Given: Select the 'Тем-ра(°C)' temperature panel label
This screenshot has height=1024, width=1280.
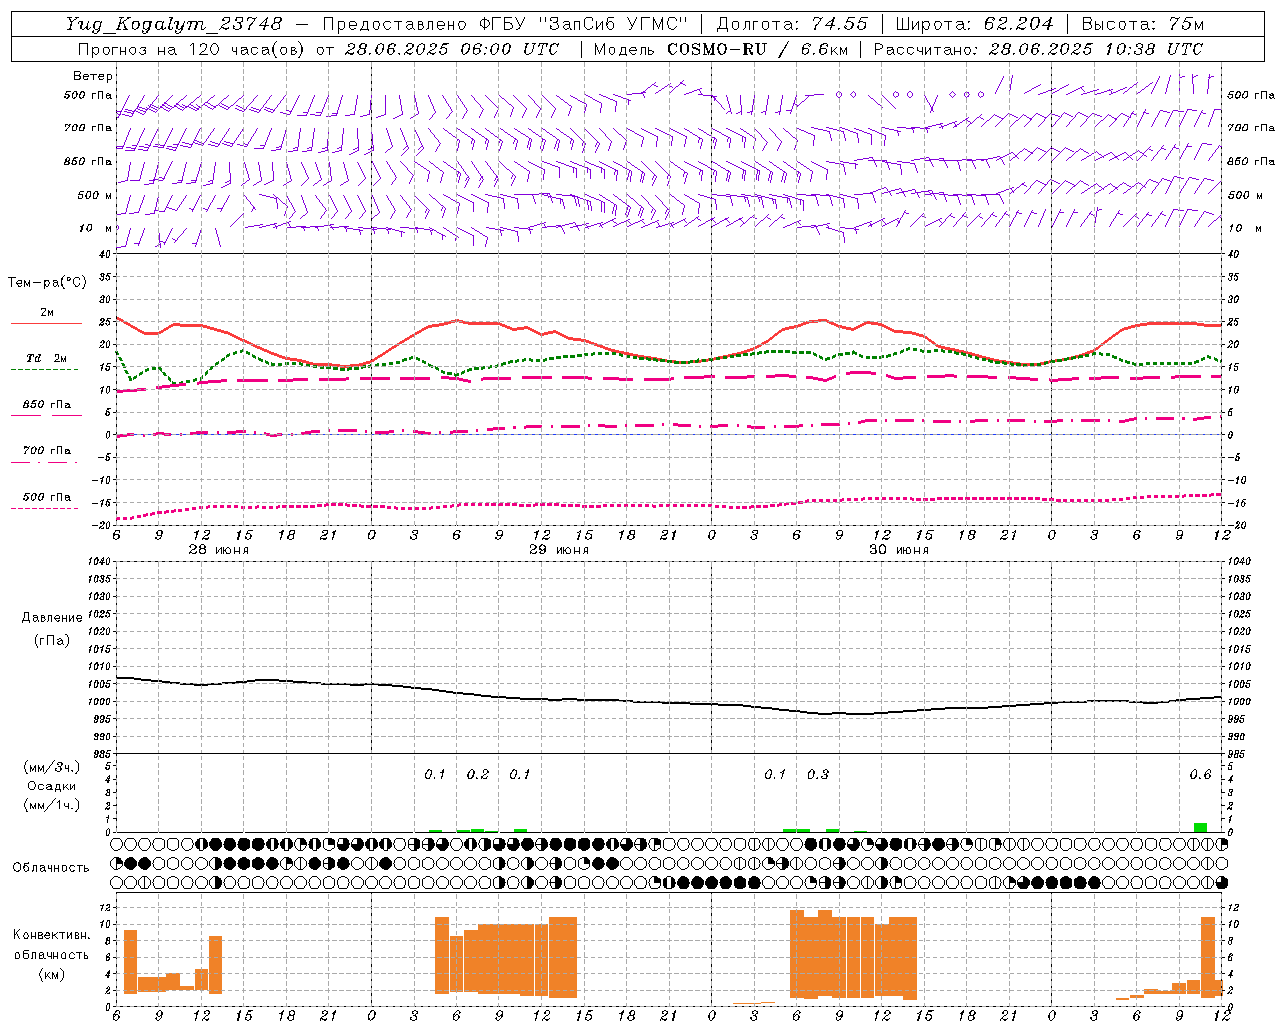Looking at the screenshot, I should click(x=47, y=283).
